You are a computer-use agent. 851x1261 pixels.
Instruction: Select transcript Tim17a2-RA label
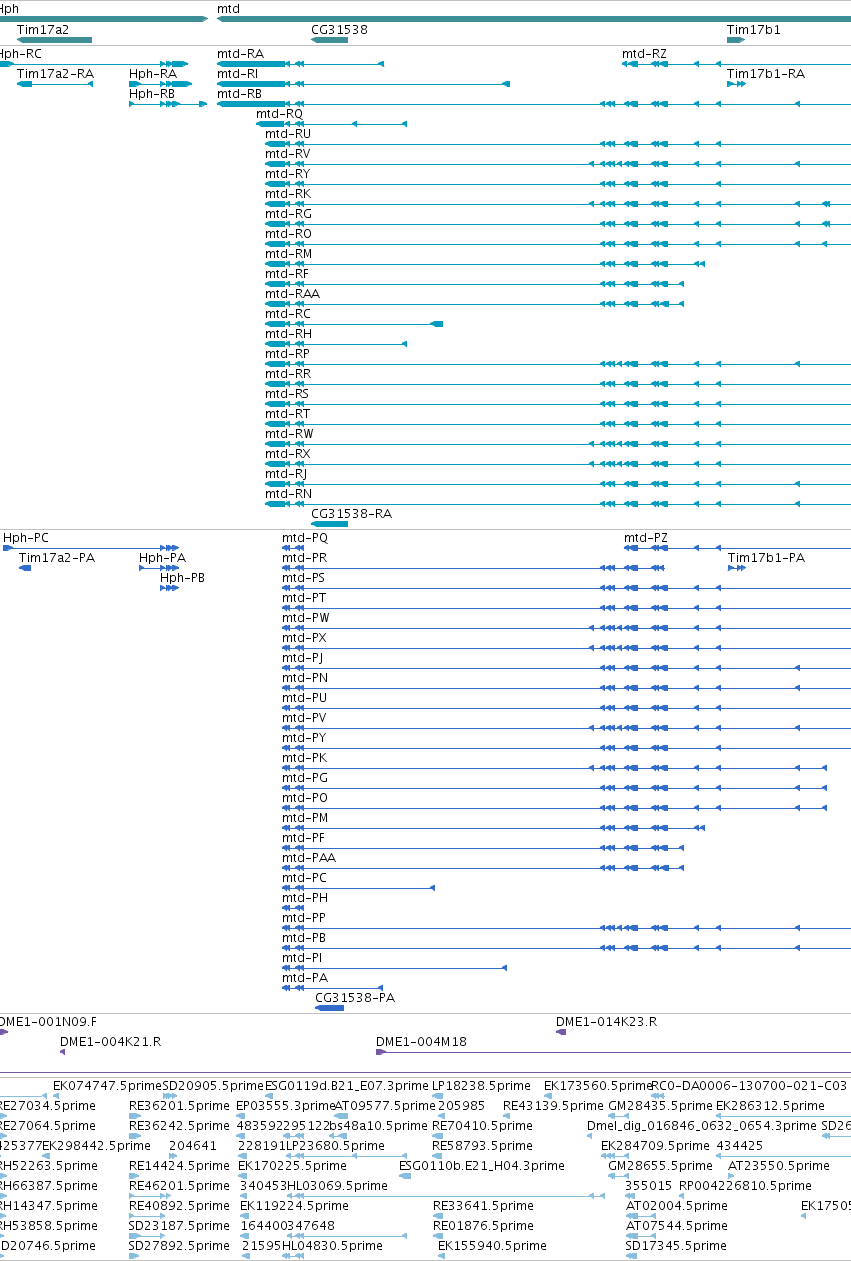click(56, 74)
